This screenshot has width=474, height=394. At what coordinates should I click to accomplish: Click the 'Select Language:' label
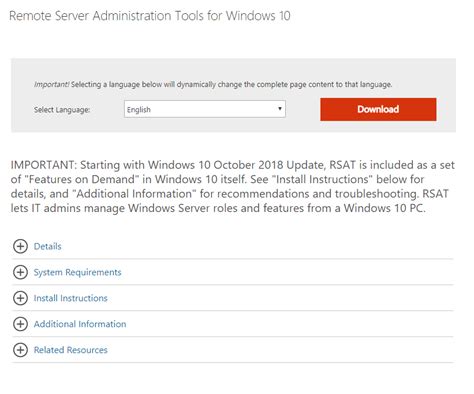coord(62,110)
